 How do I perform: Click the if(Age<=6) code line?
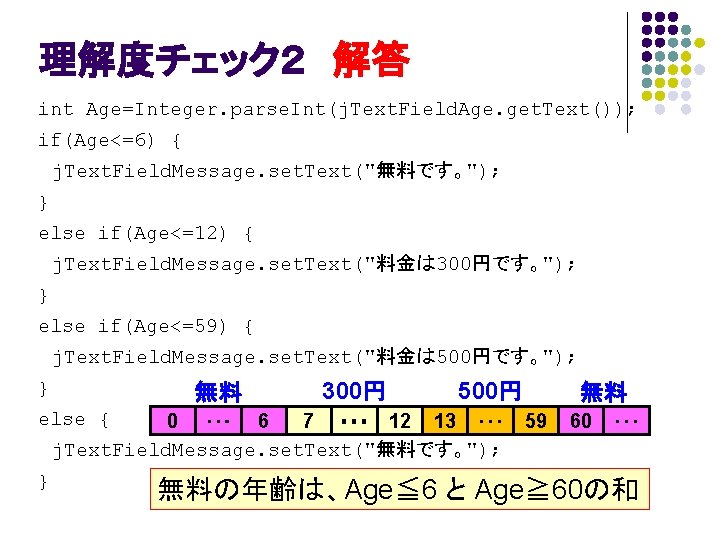point(109,141)
